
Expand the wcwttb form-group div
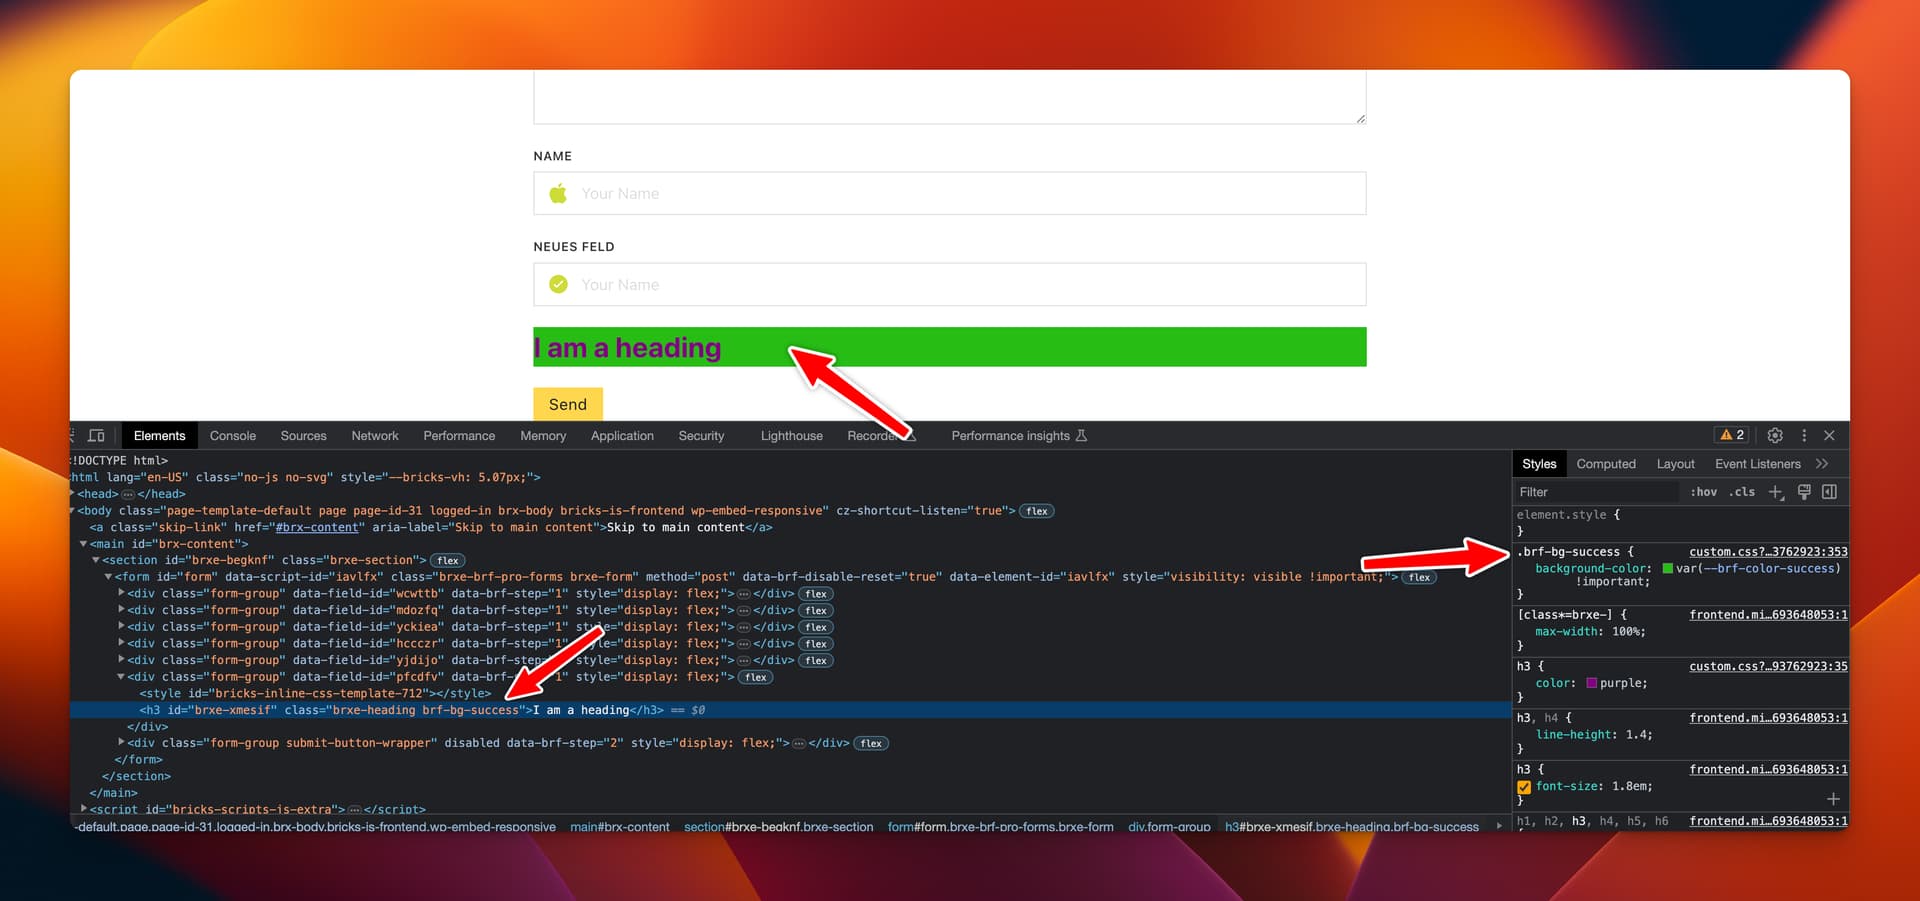(x=121, y=593)
